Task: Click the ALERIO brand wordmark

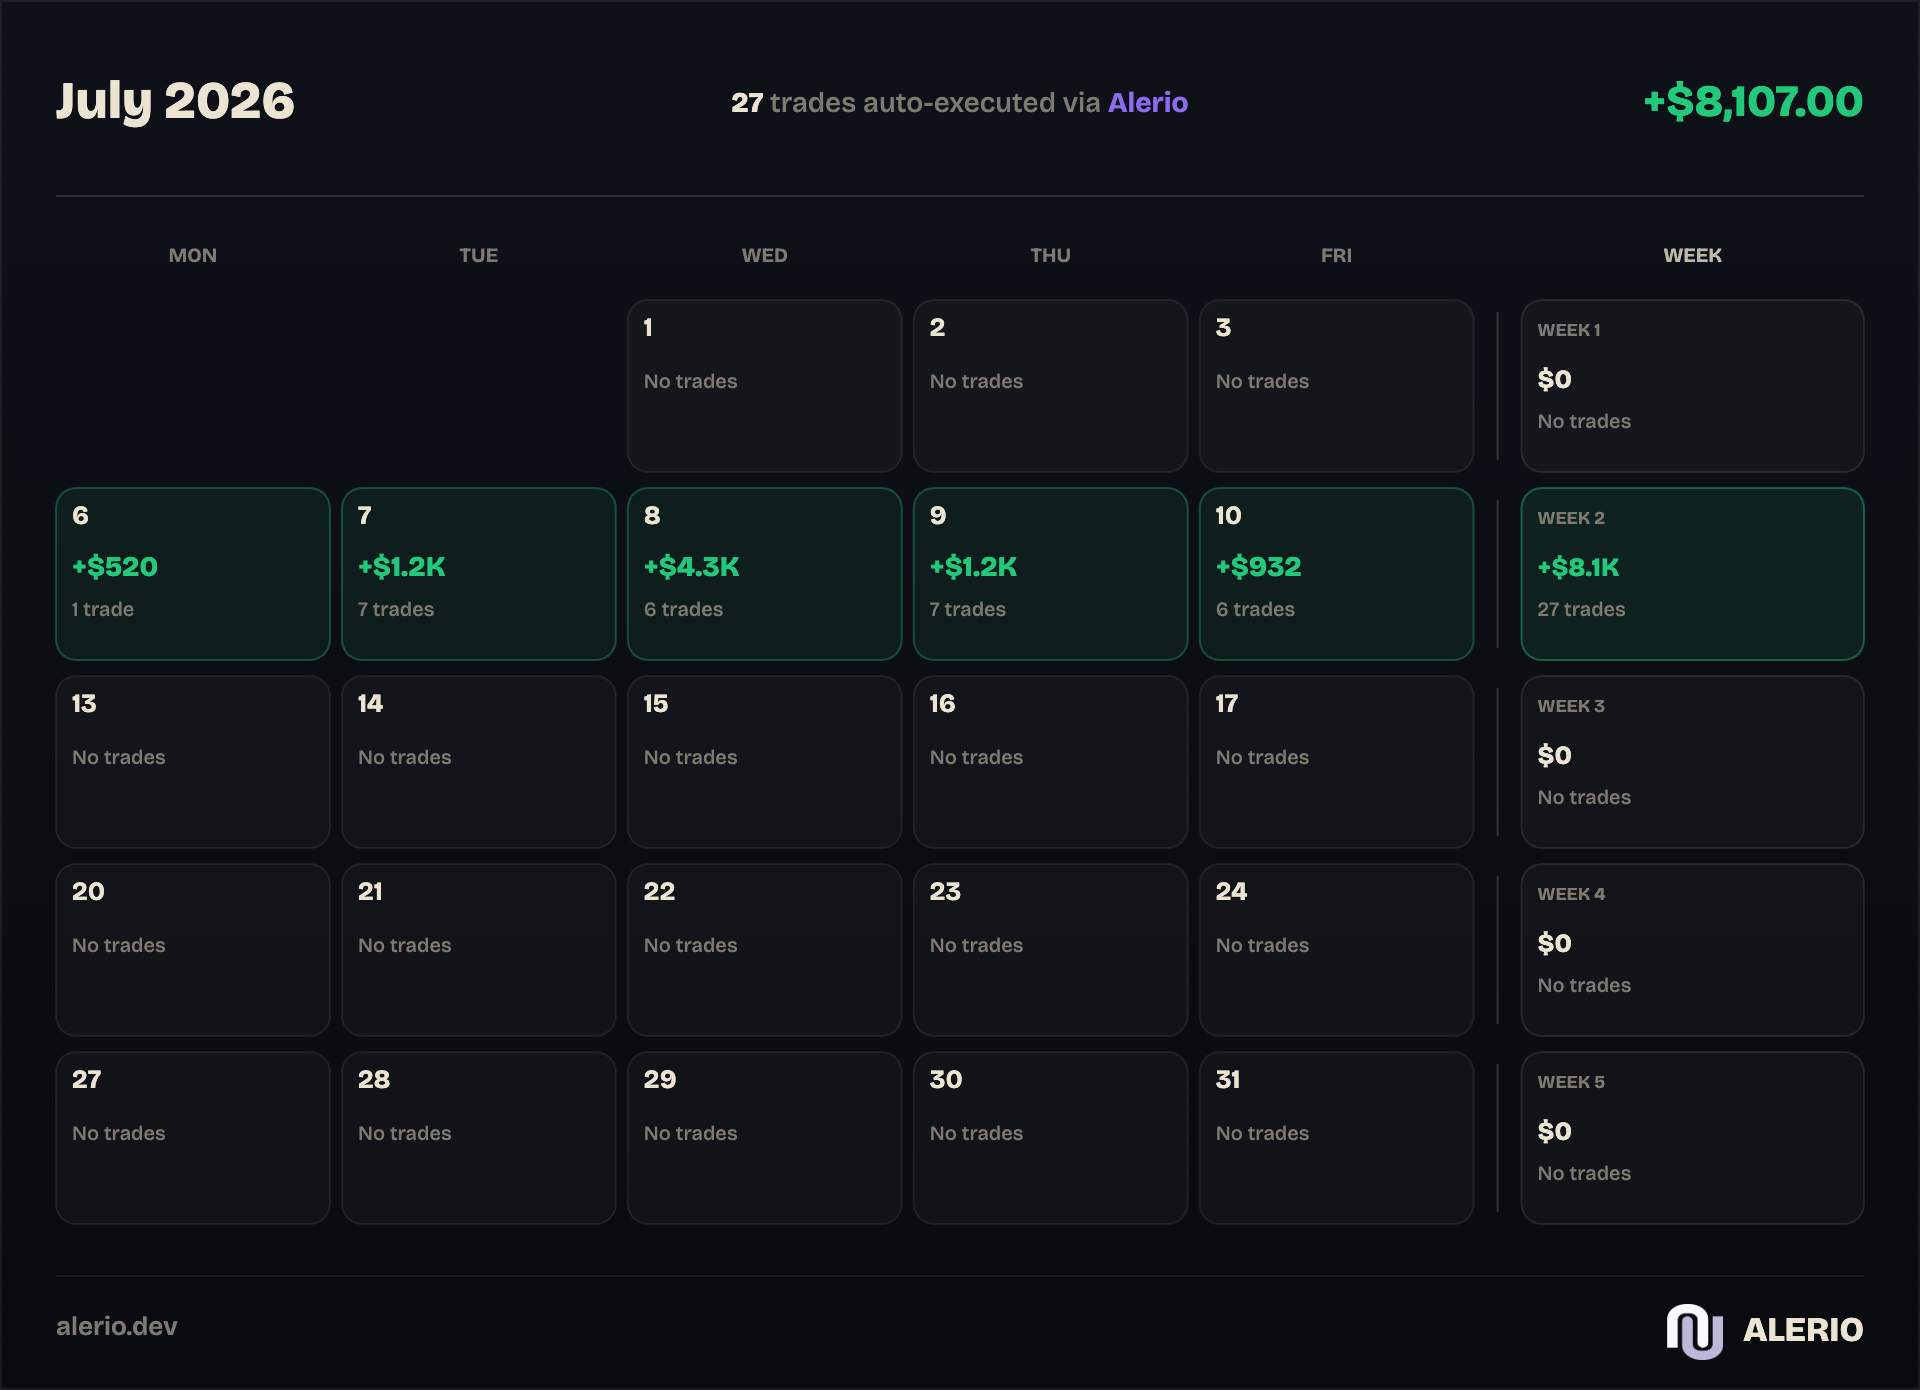Action: coord(1803,1330)
